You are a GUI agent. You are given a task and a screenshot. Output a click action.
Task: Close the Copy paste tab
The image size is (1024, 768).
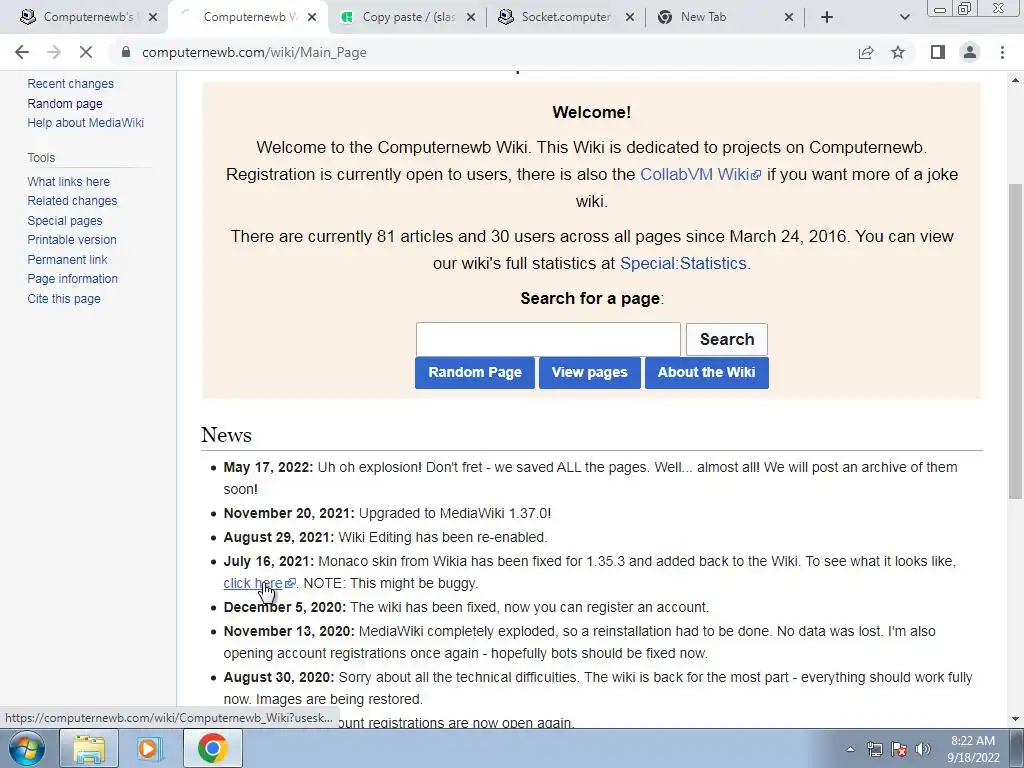[x=471, y=17]
